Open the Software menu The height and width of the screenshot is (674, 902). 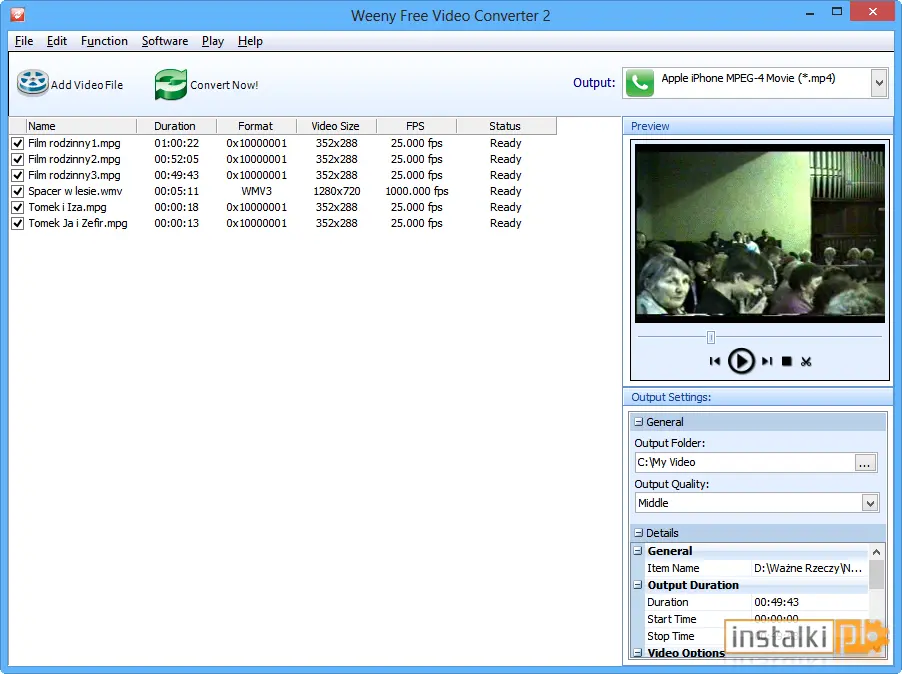[165, 41]
